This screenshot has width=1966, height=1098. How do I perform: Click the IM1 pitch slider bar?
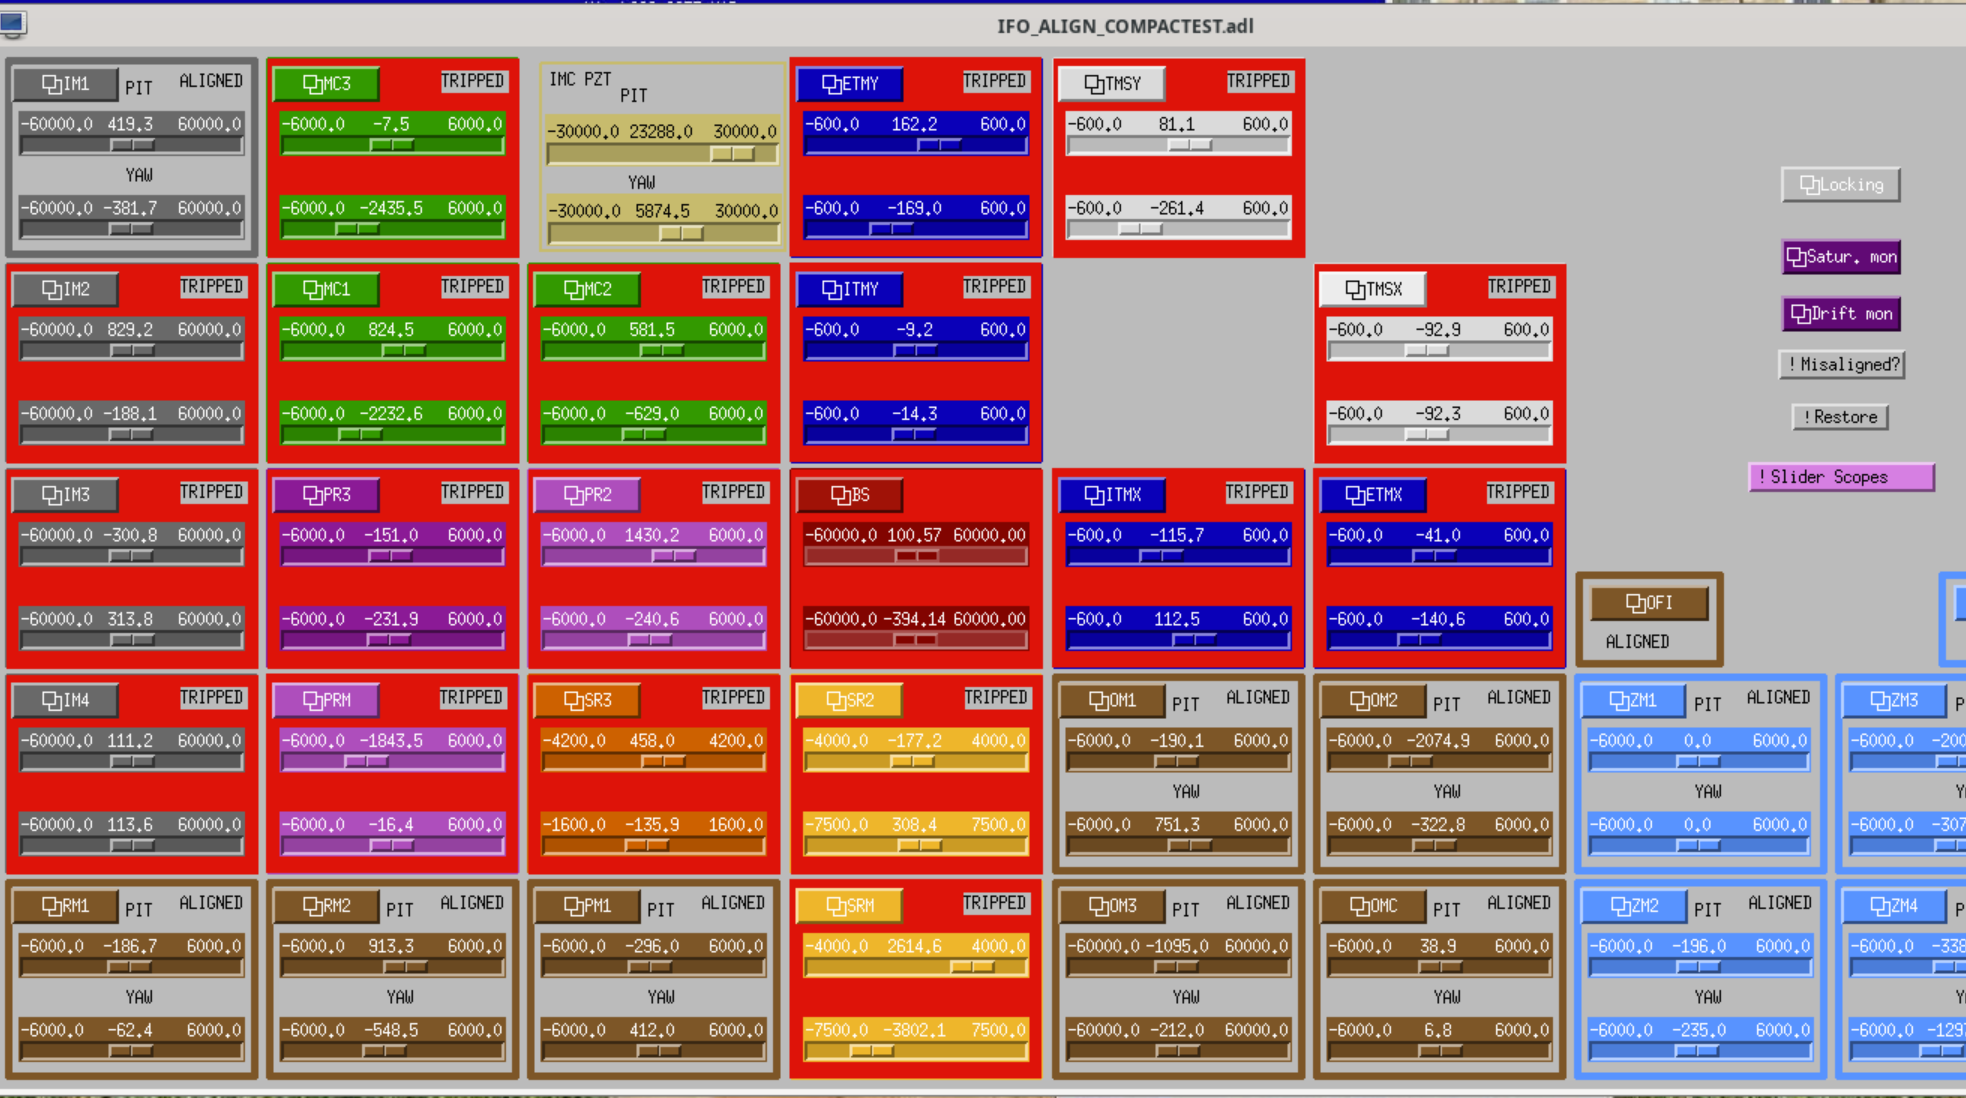click(132, 145)
